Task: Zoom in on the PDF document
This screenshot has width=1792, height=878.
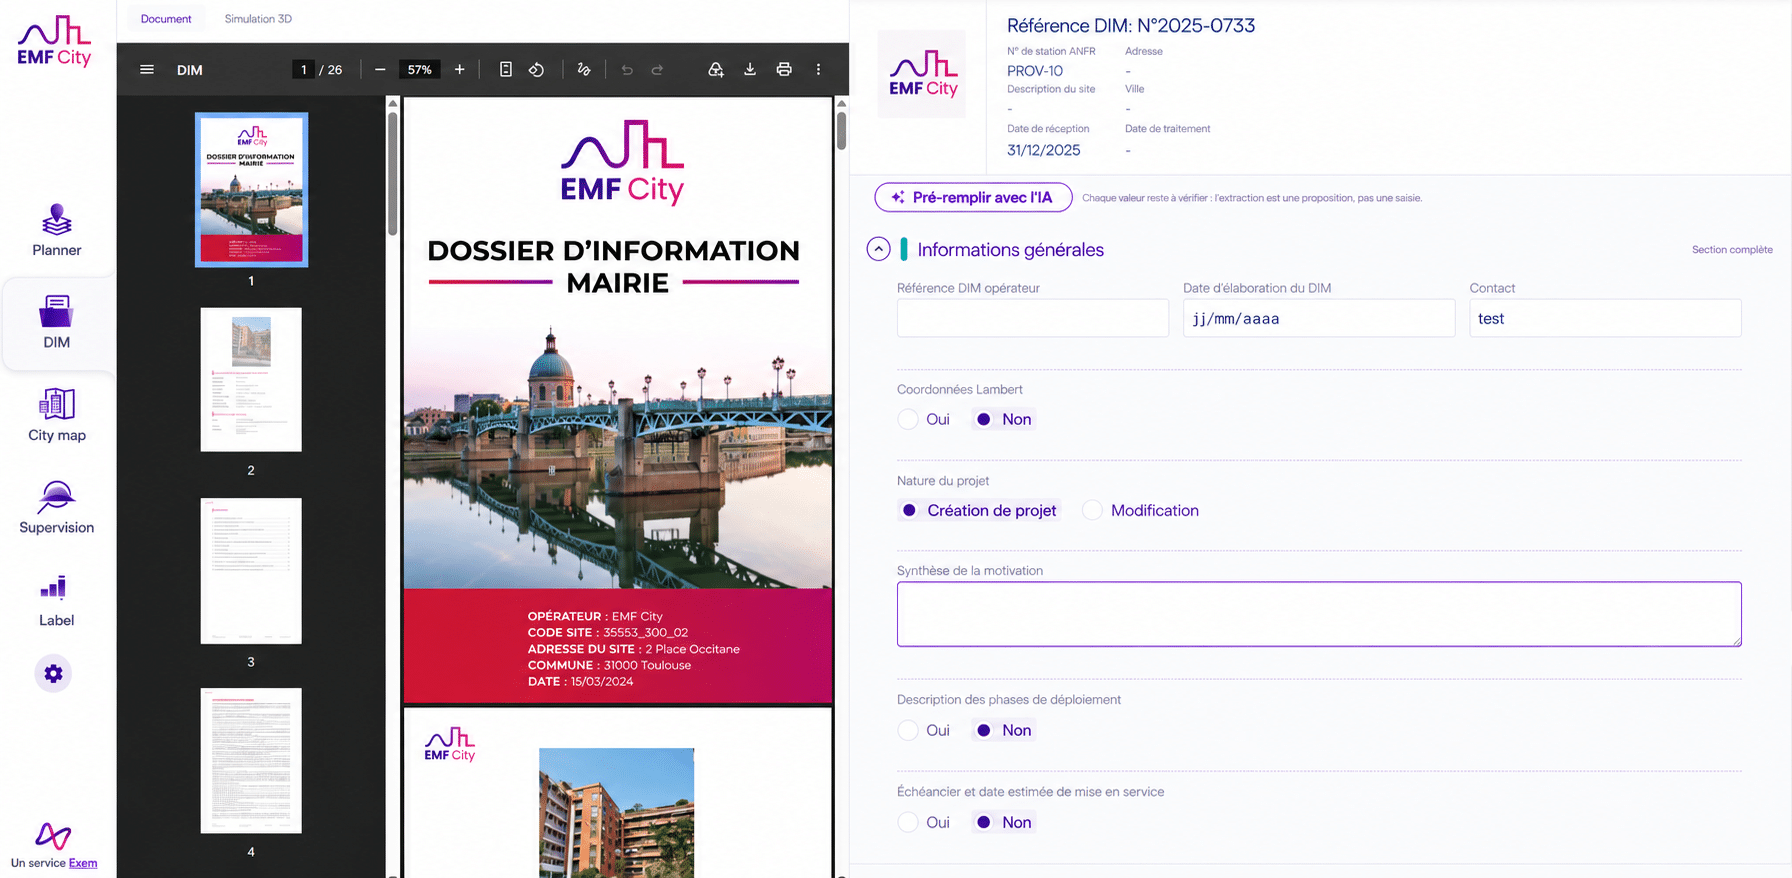Action: coord(460,70)
